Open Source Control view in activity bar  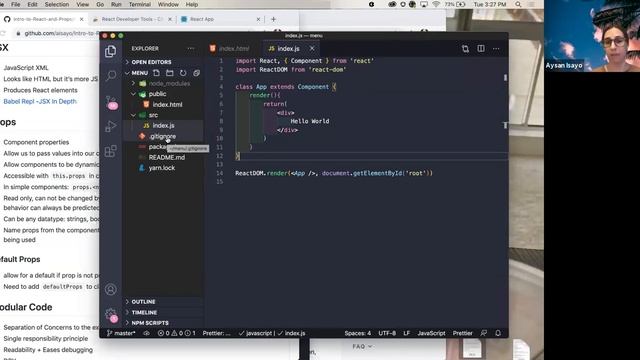click(x=111, y=102)
